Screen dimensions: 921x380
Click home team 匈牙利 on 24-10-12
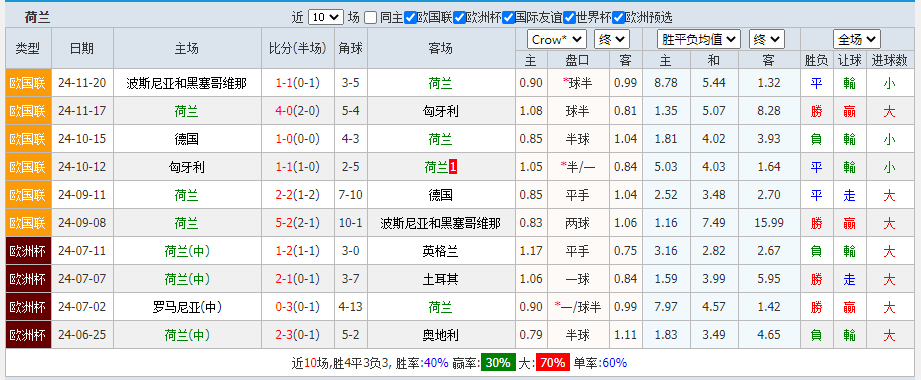click(x=187, y=167)
